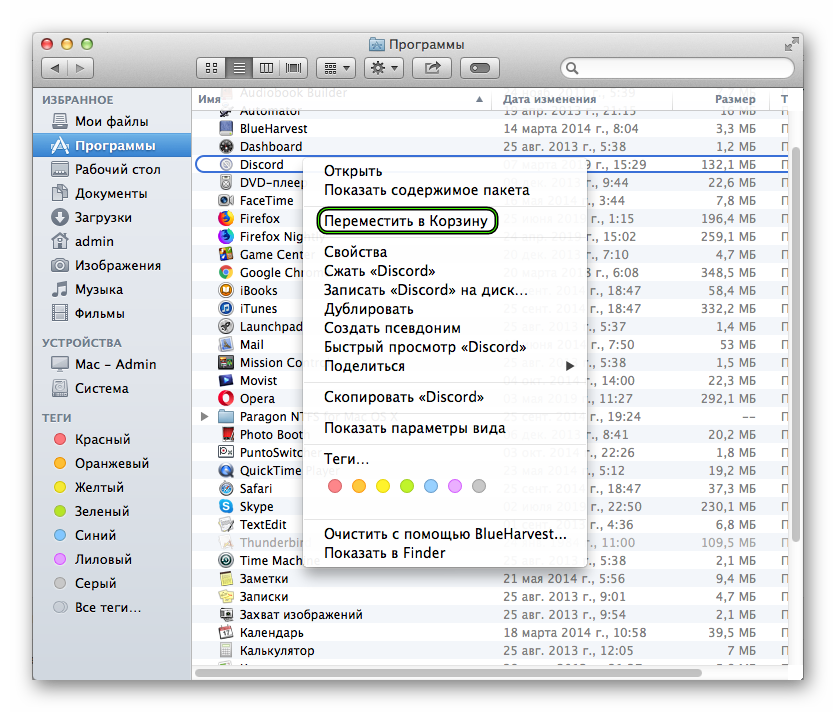The height and width of the screenshot is (712, 836).
Task: Switch to column view mode
Action: (266, 68)
